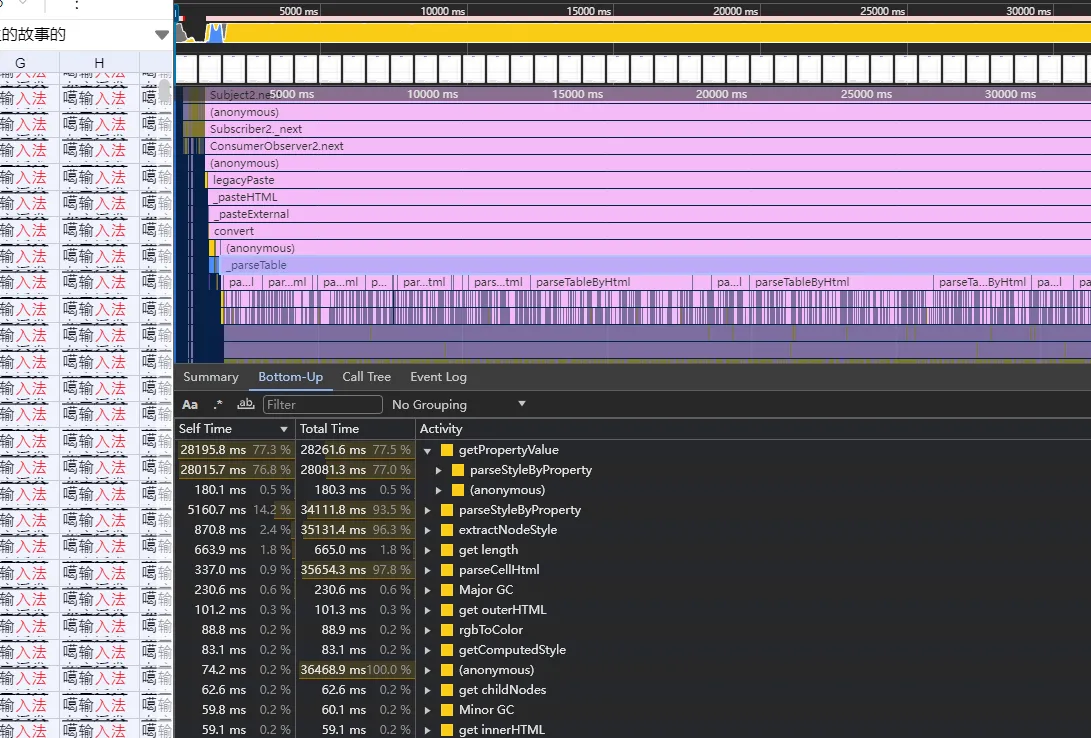Viewport: 1091px width, 738px height.
Task: Click the Filter text input
Action: [x=322, y=405]
